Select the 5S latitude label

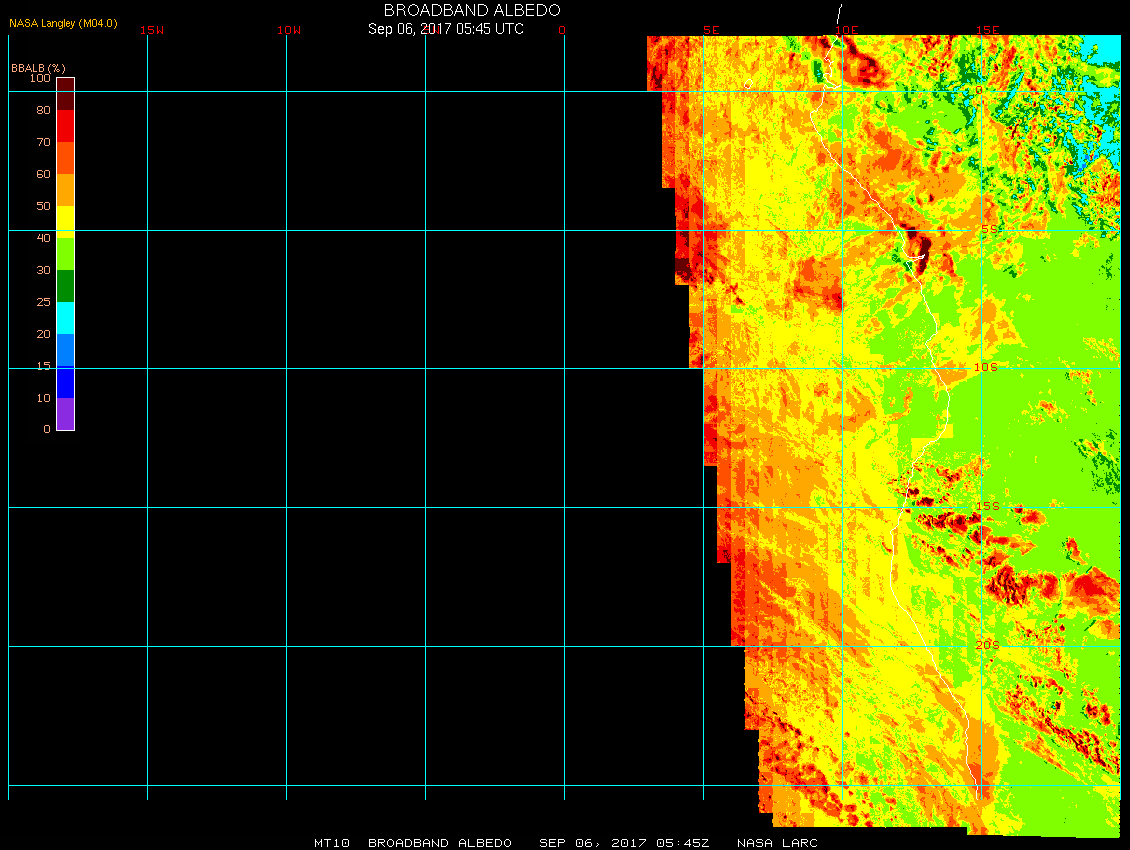pos(988,229)
